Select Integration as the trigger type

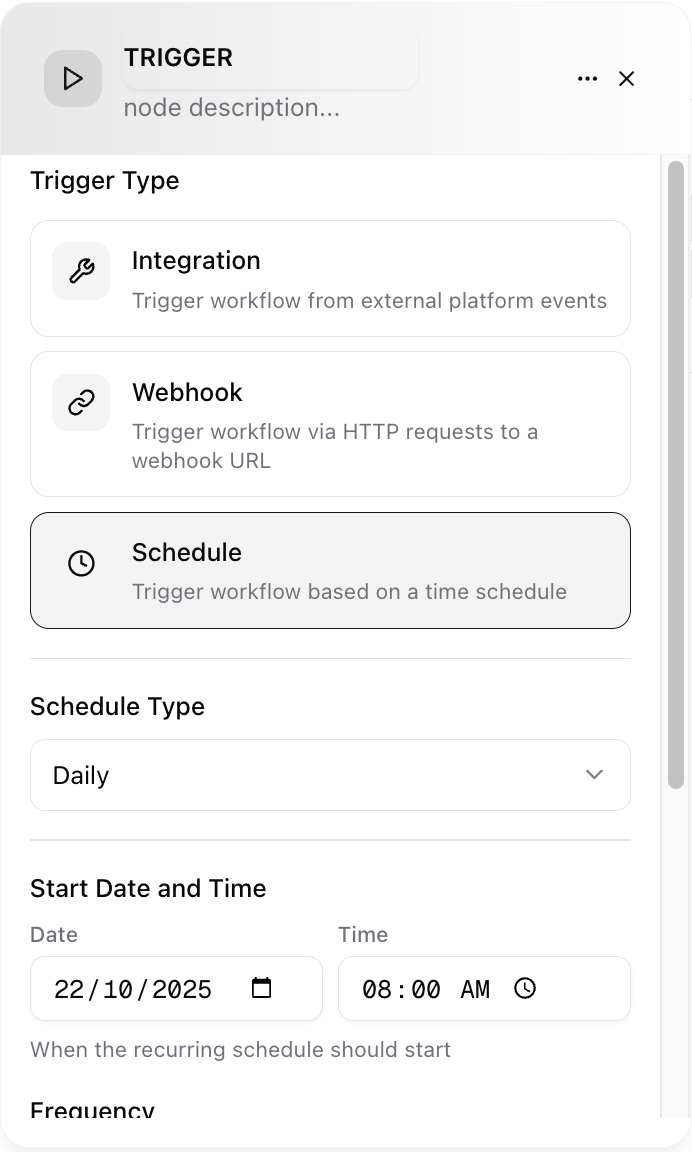(330, 278)
